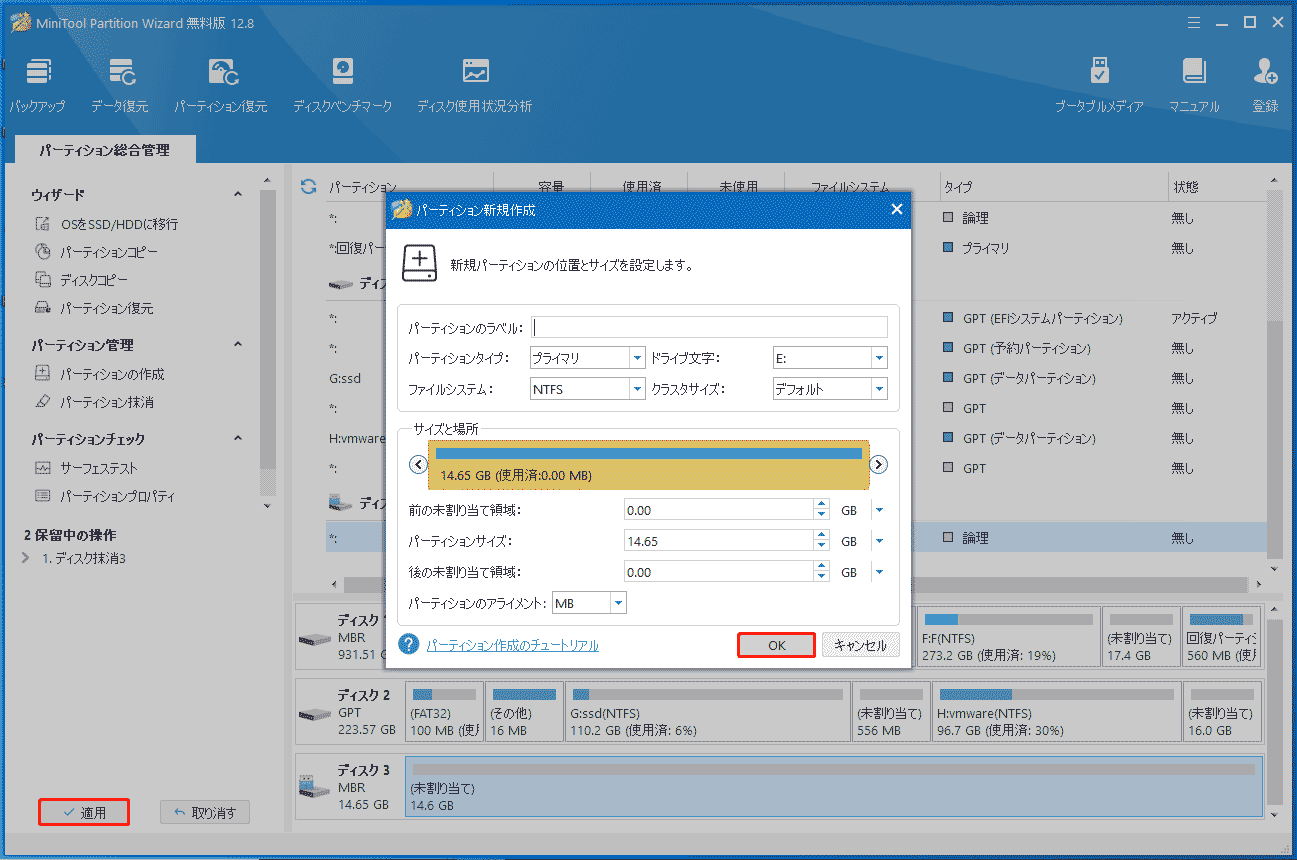Click the 後の未割り当て領域 value field
1297x860 pixels.
tap(718, 572)
